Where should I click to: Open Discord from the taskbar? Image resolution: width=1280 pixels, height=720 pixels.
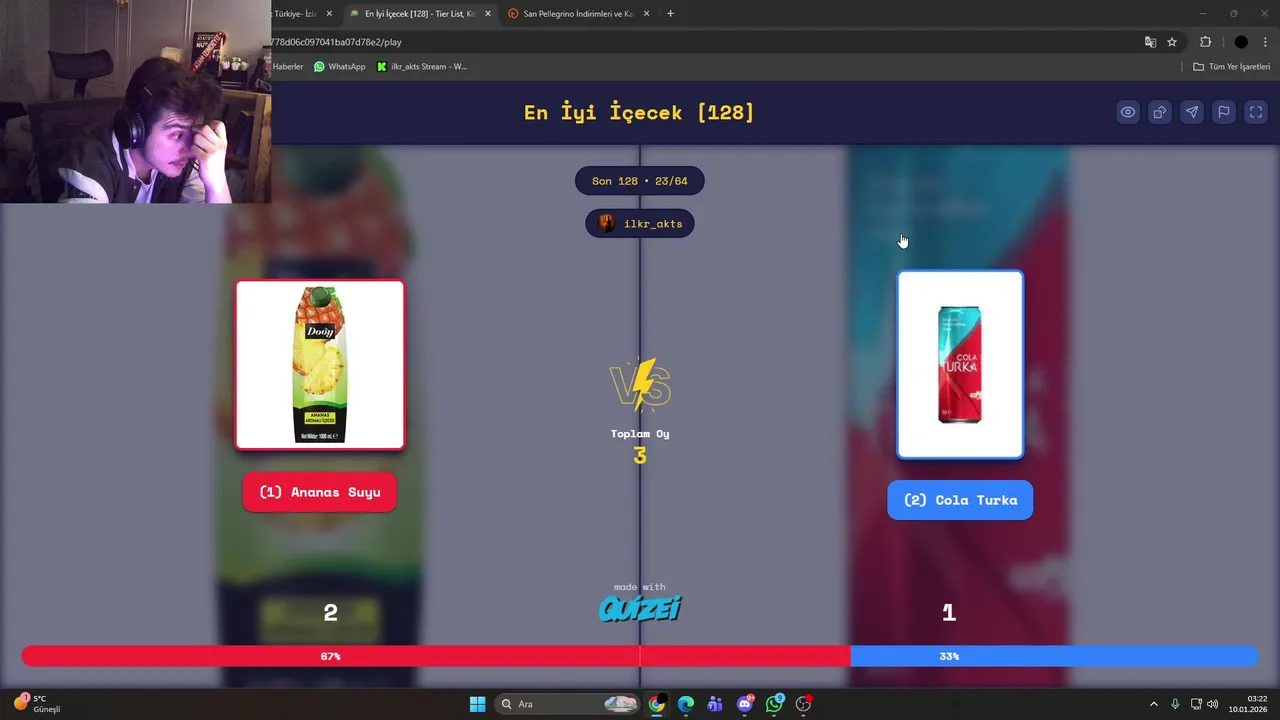click(x=745, y=704)
